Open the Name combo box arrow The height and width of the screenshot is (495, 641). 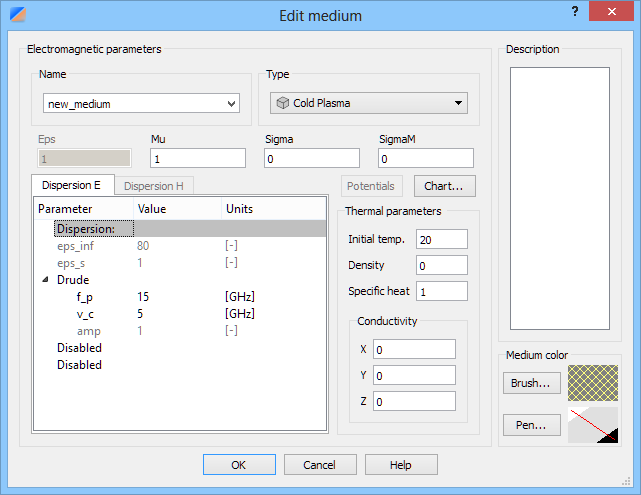point(231,104)
